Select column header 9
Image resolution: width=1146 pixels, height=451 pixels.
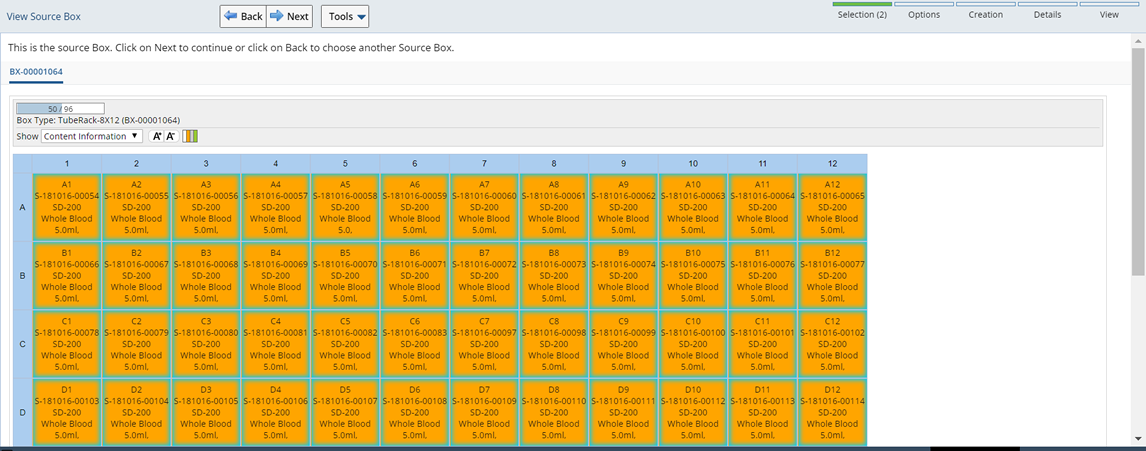(x=623, y=164)
